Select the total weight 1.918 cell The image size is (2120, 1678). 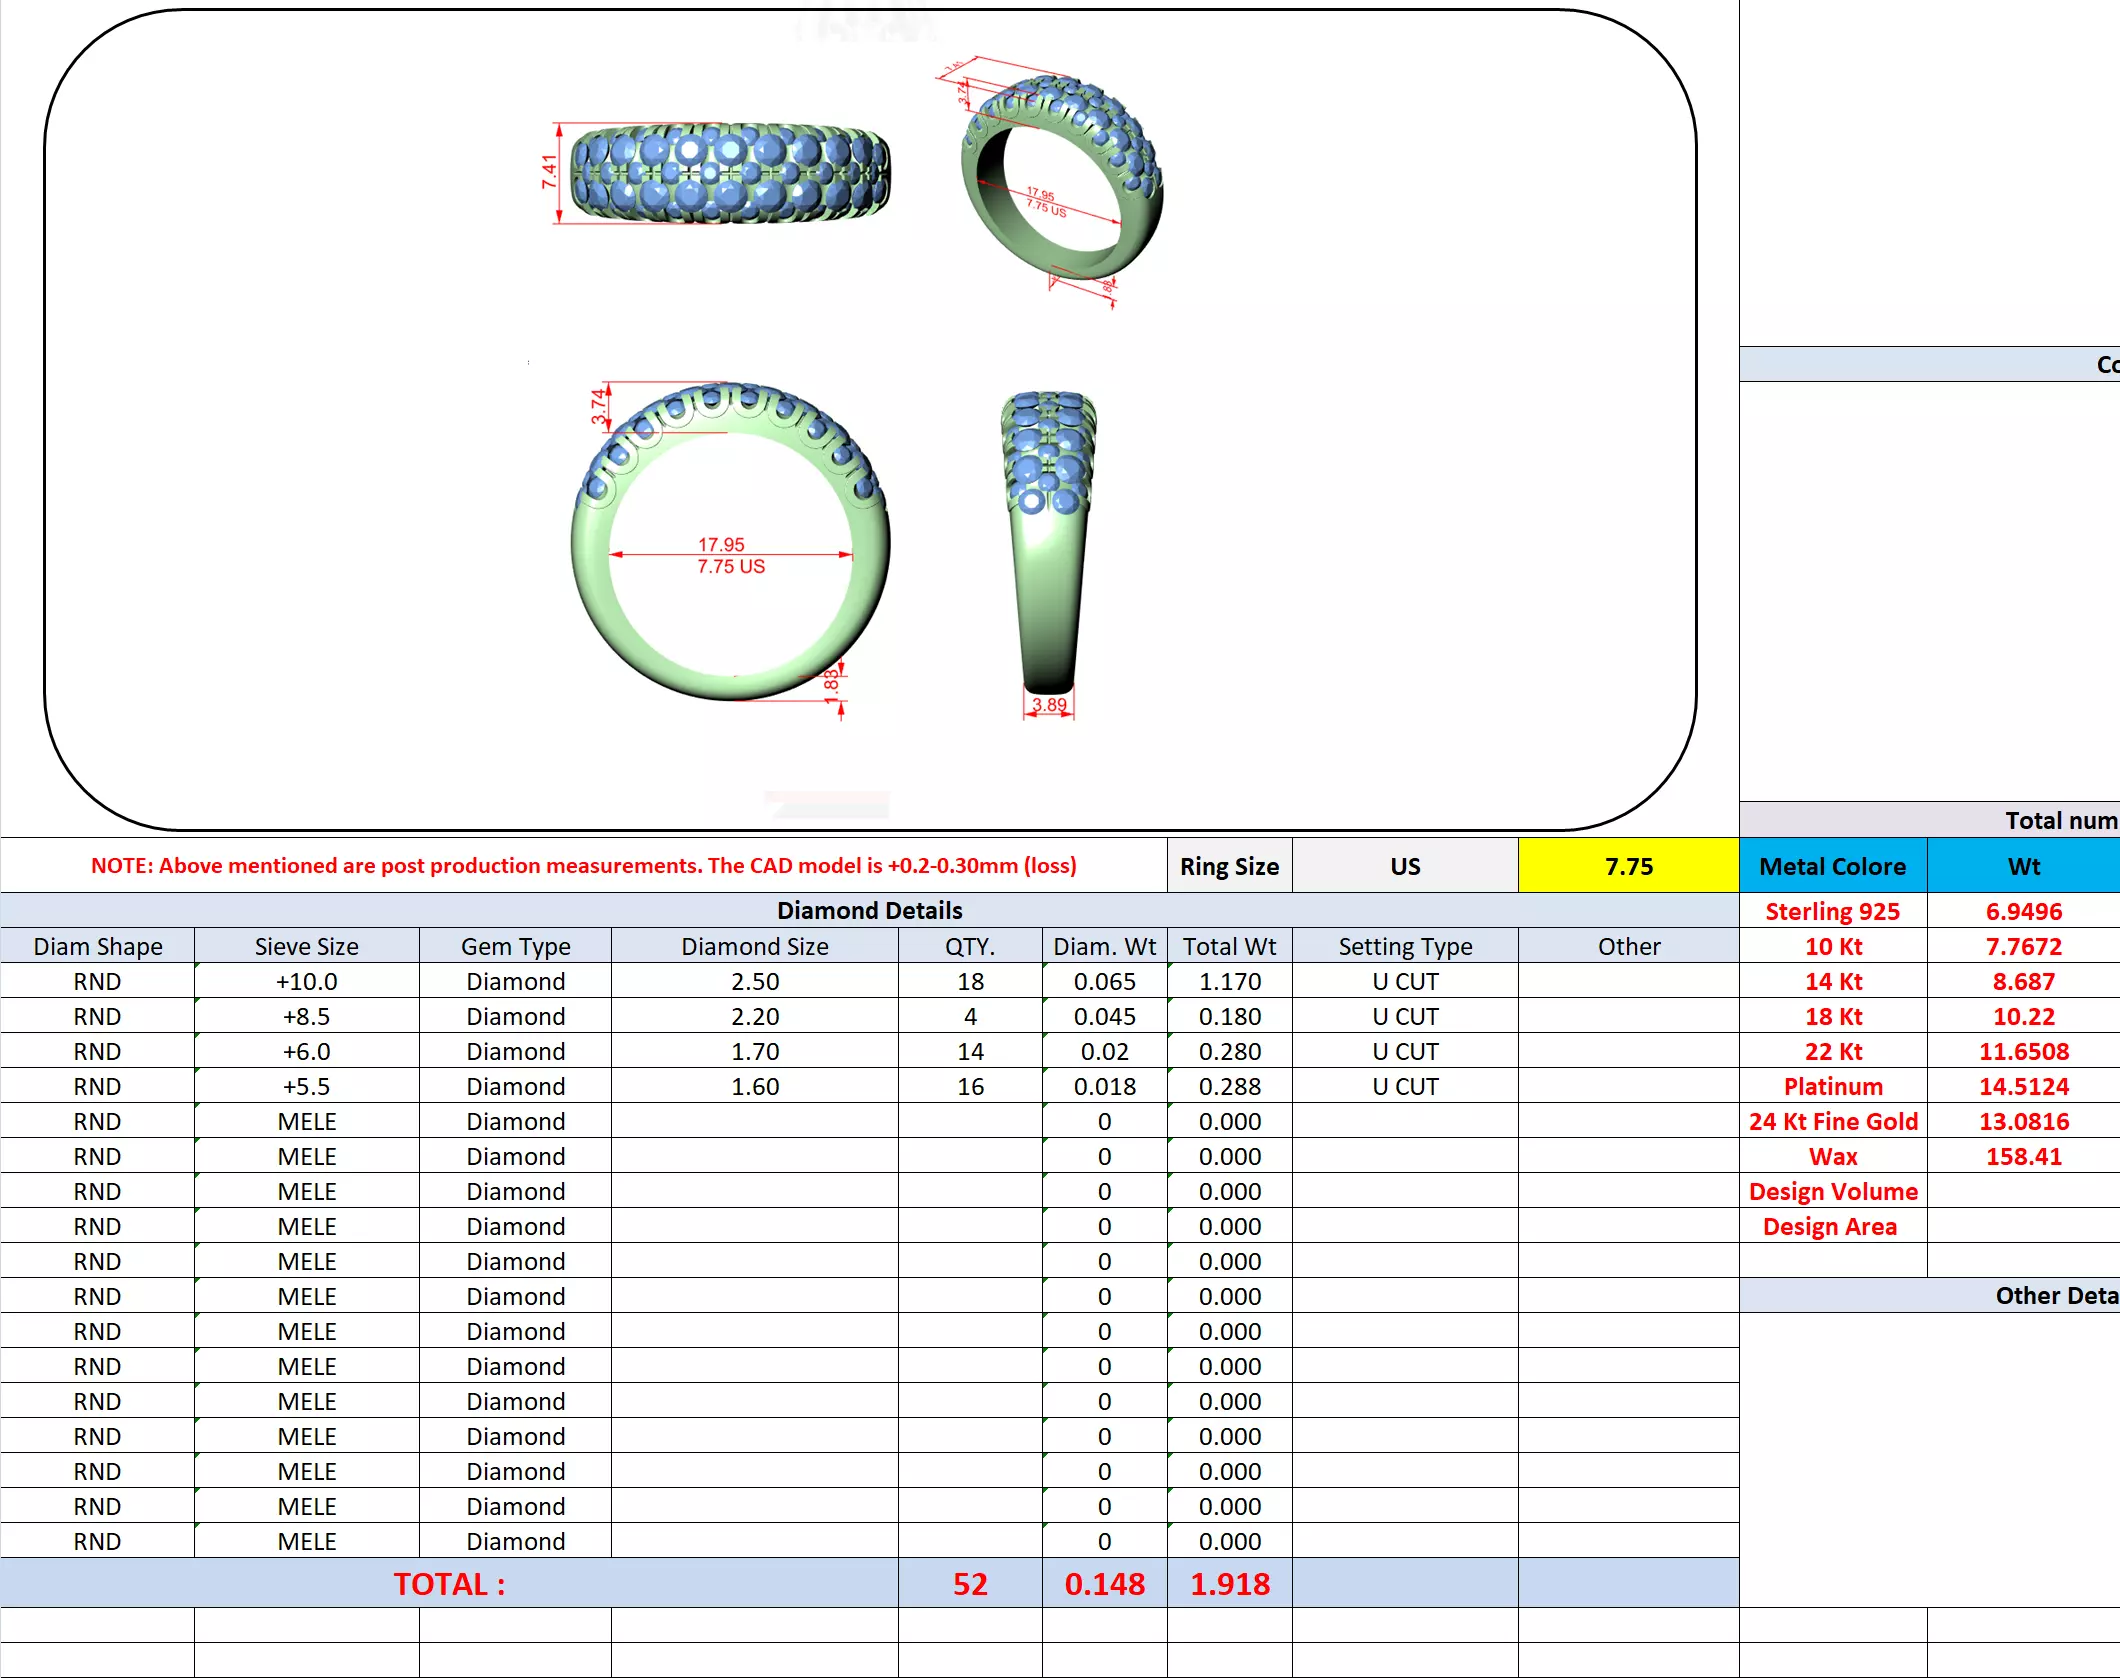coord(1229,1584)
